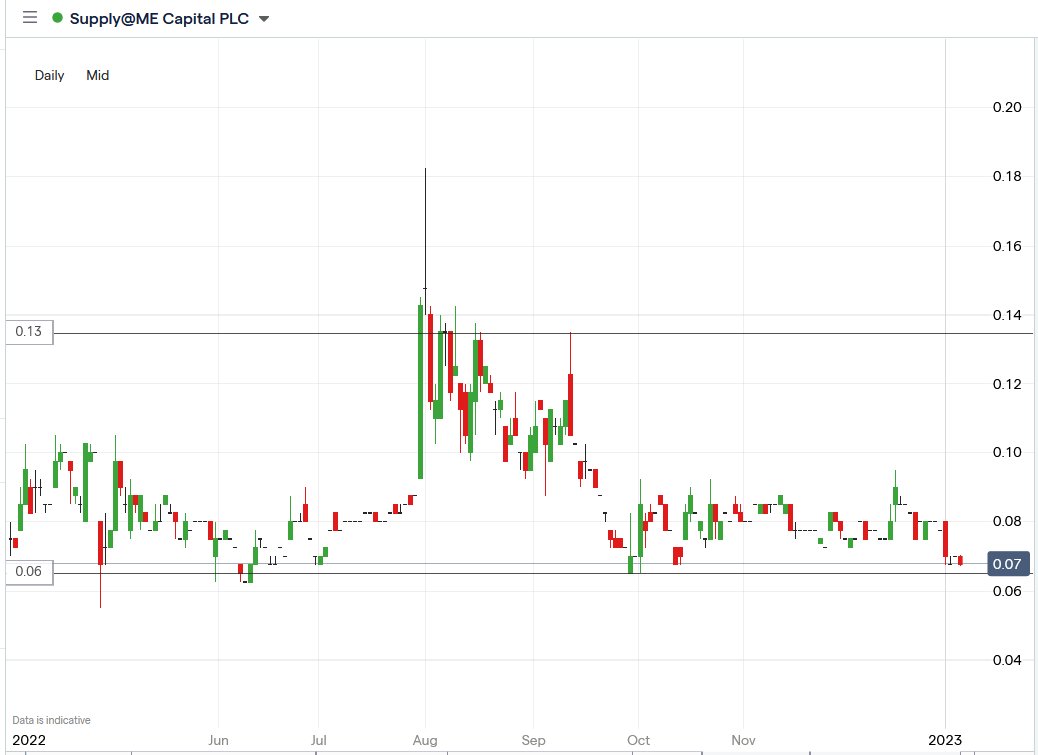Click the 0.20 price axis label
This screenshot has width=1038, height=755.
[1007, 107]
